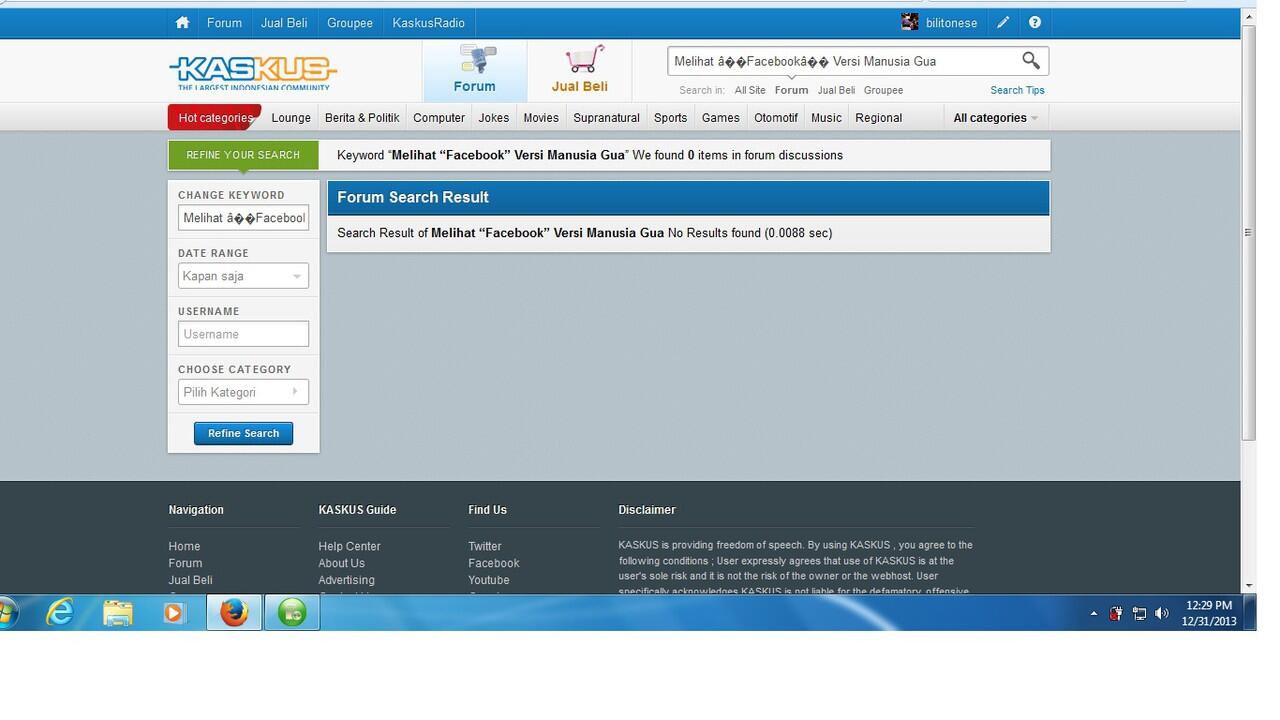Image resolution: width=1280 pixels, height=720 pixels.
Task: Open the Supranatural category
Action: pyautogui.click(x=606, y=118)
